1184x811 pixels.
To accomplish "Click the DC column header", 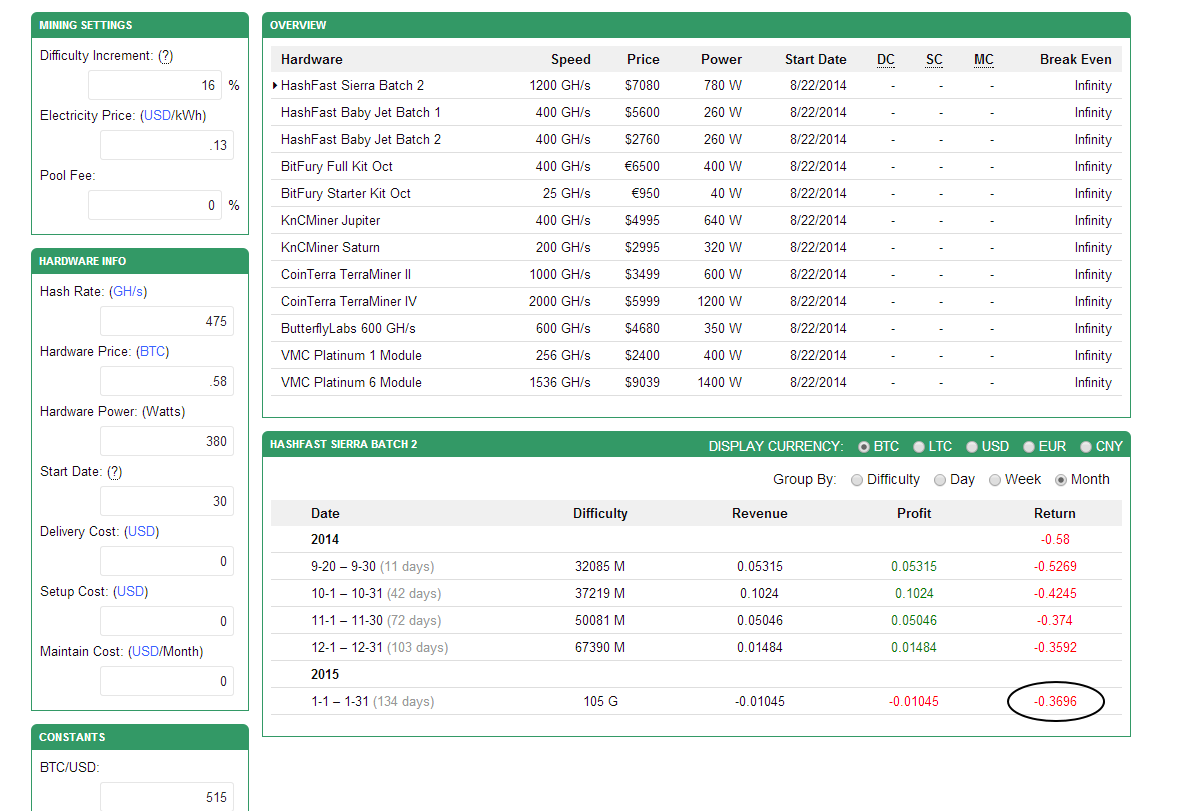I will 886,60.
